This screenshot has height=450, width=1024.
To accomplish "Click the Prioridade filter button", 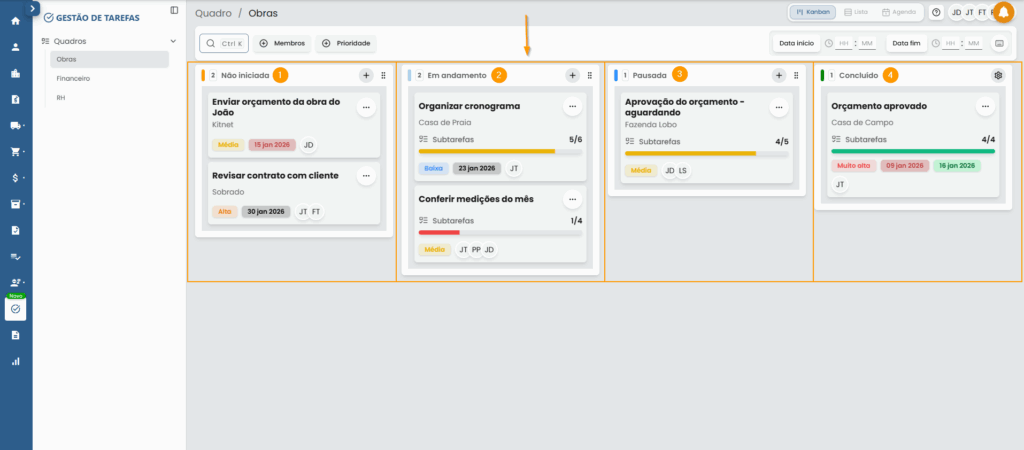I will click(x=346, y=44).
